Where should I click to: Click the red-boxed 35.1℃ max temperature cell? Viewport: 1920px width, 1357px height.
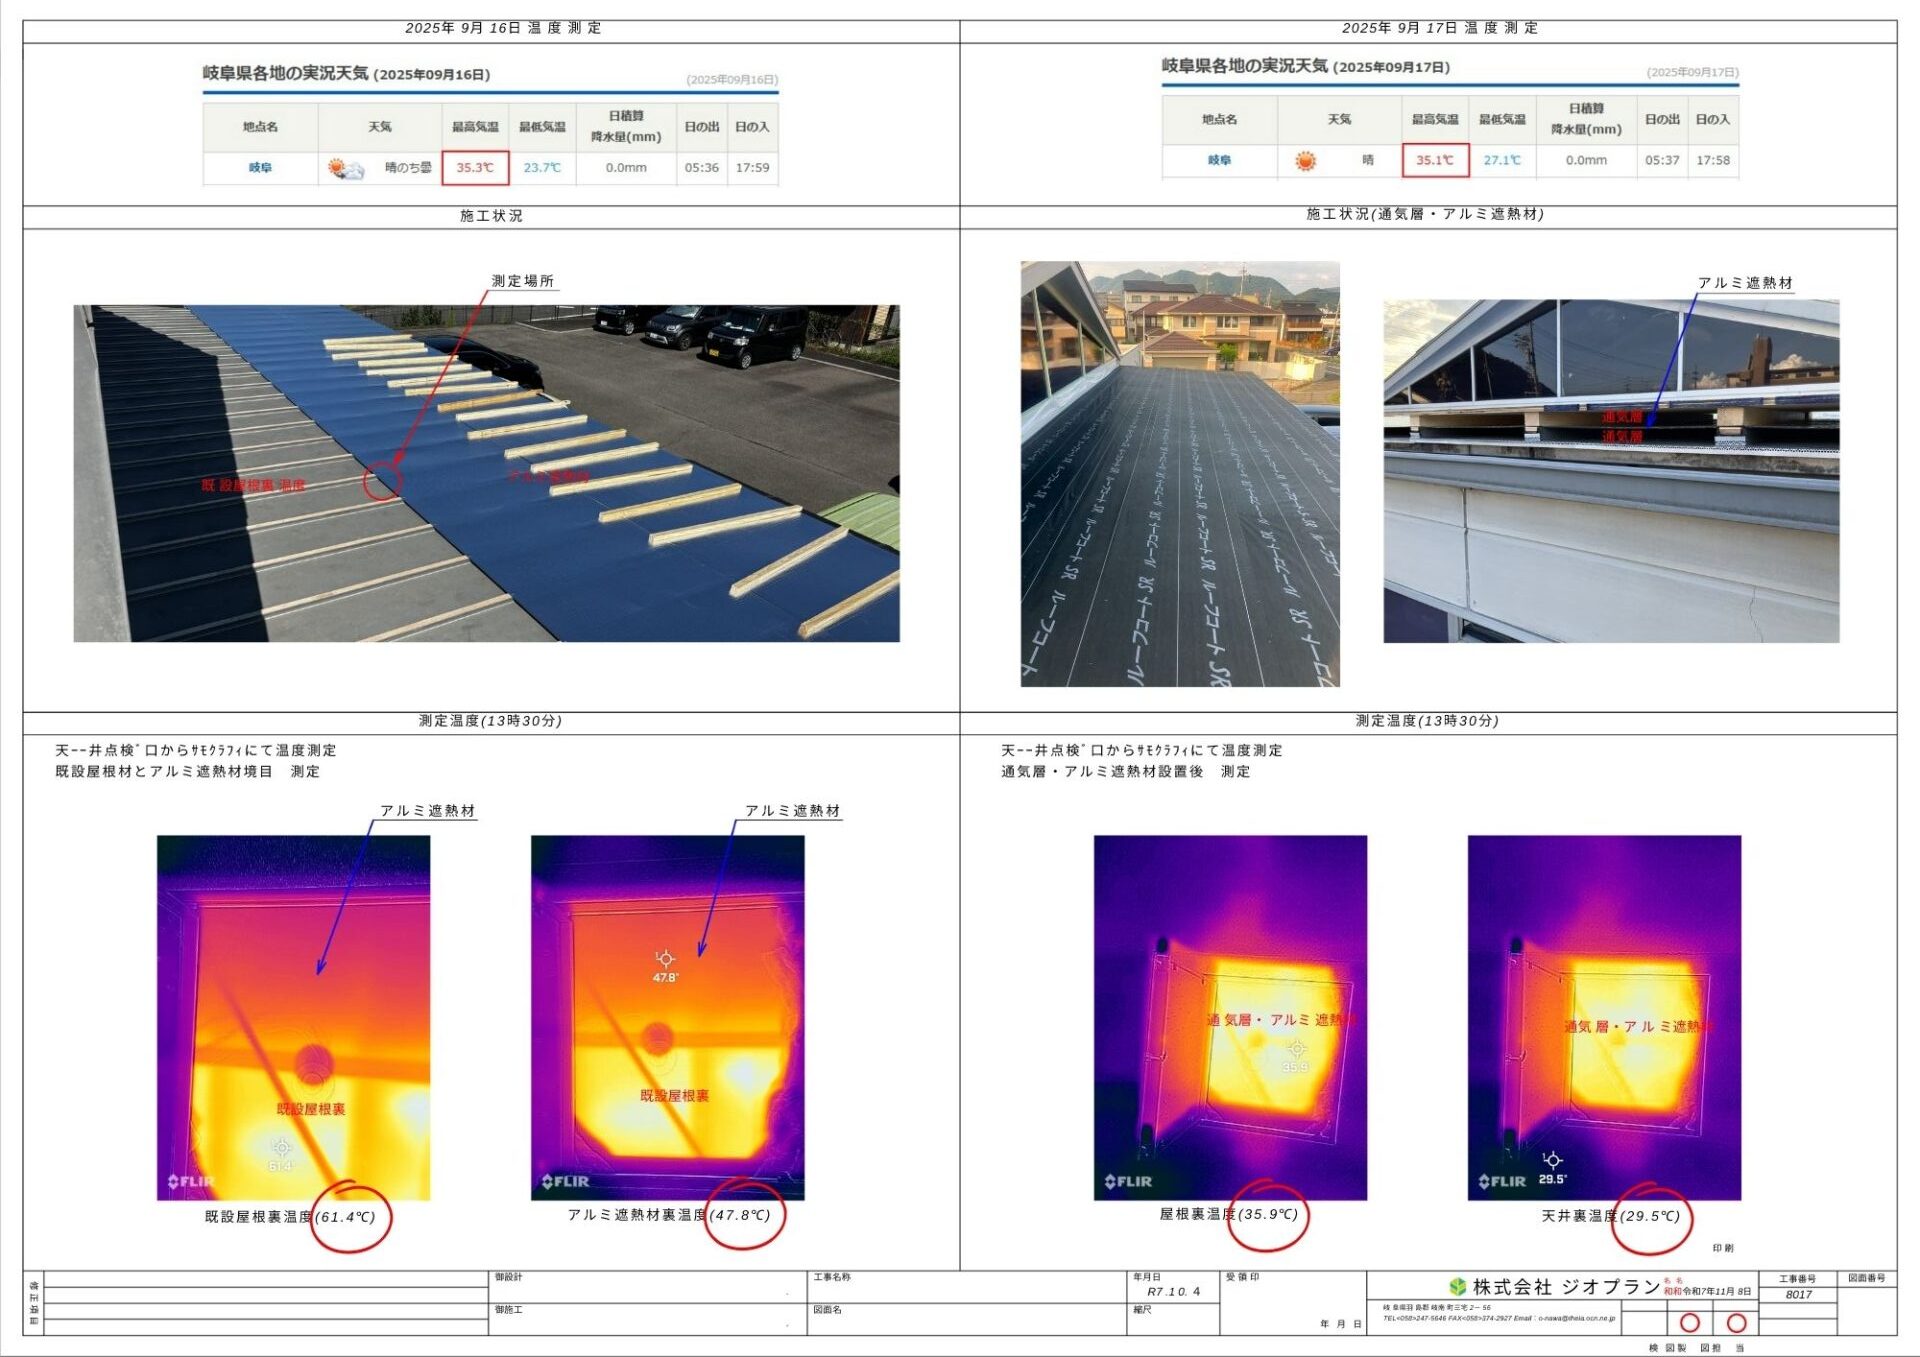pos(1434,160)
